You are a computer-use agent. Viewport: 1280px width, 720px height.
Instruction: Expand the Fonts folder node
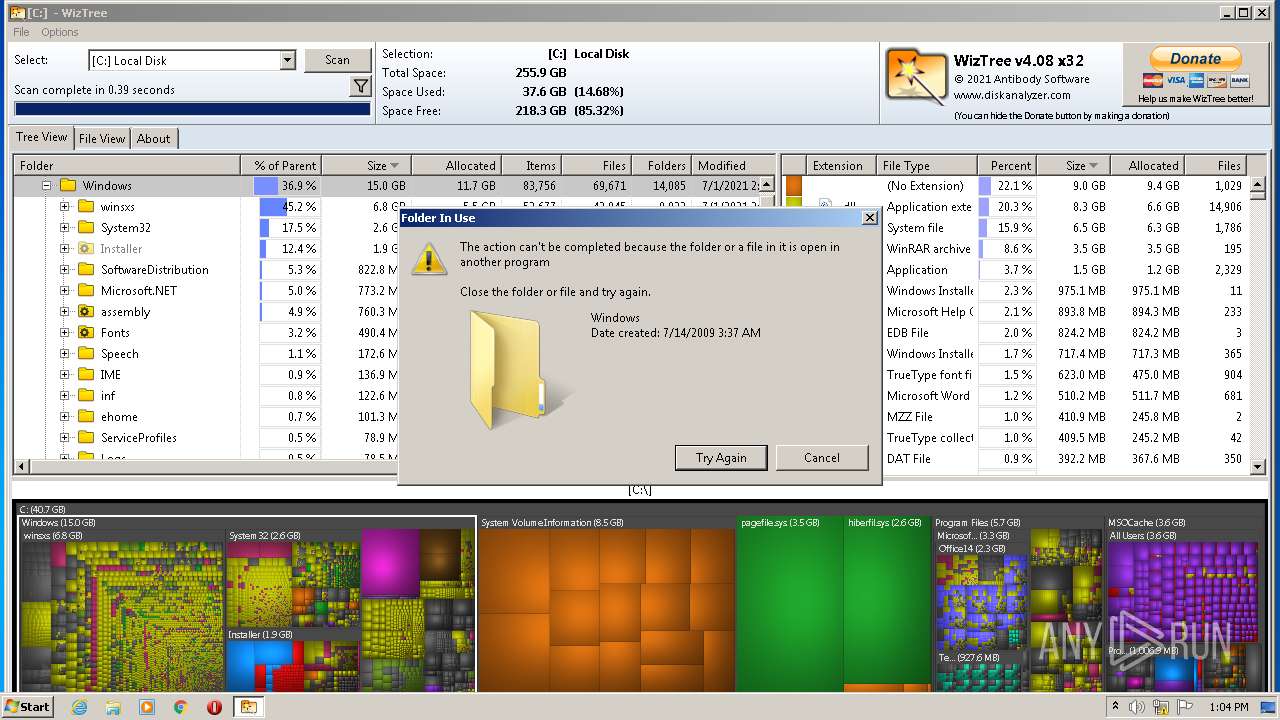[64, 332]
